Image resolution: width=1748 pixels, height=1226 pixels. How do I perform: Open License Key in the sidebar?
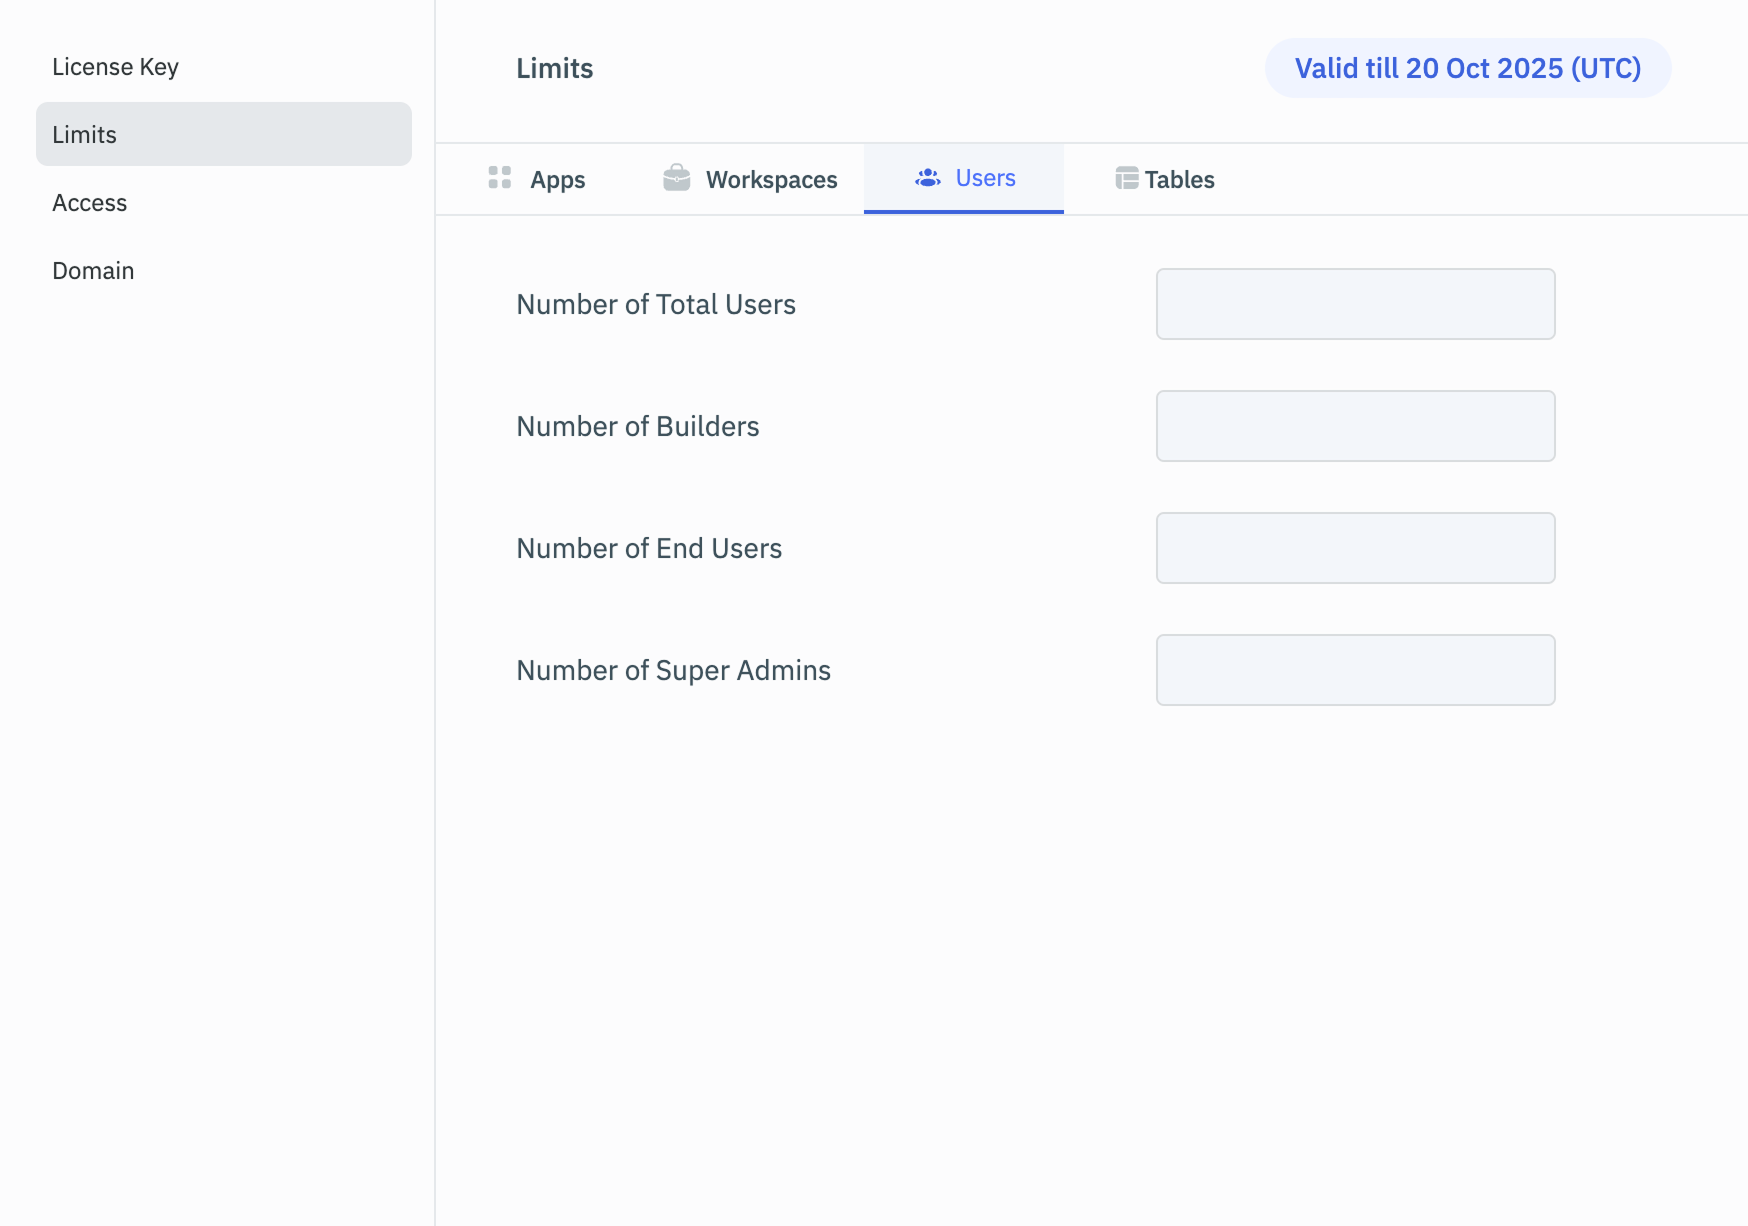point(115,67)
